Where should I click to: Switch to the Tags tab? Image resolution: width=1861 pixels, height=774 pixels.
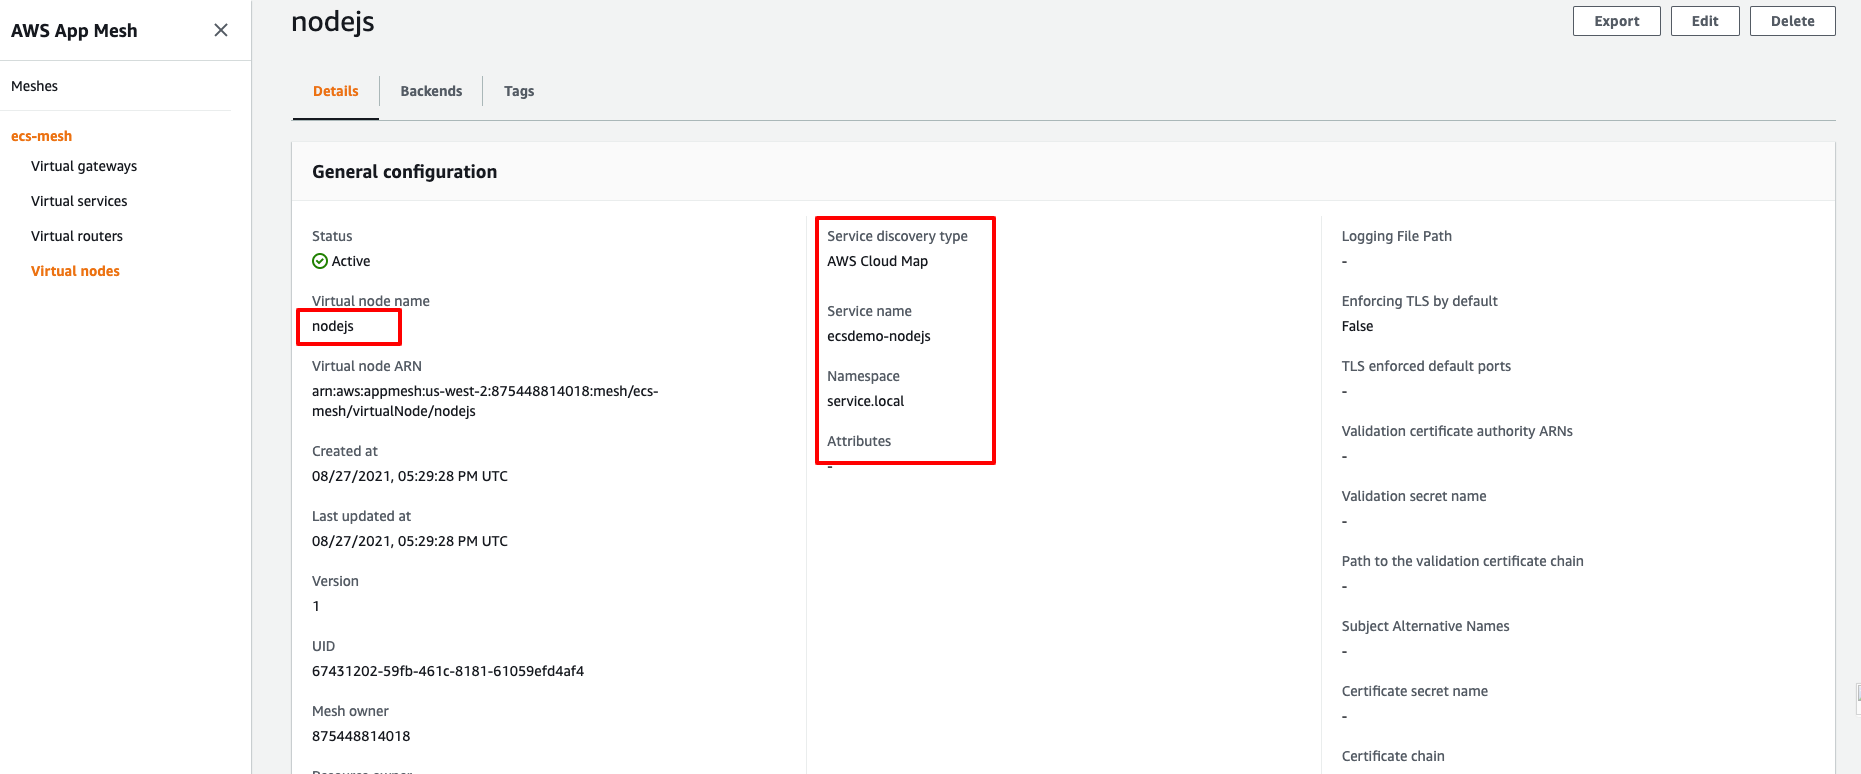(x=519, y=91)
